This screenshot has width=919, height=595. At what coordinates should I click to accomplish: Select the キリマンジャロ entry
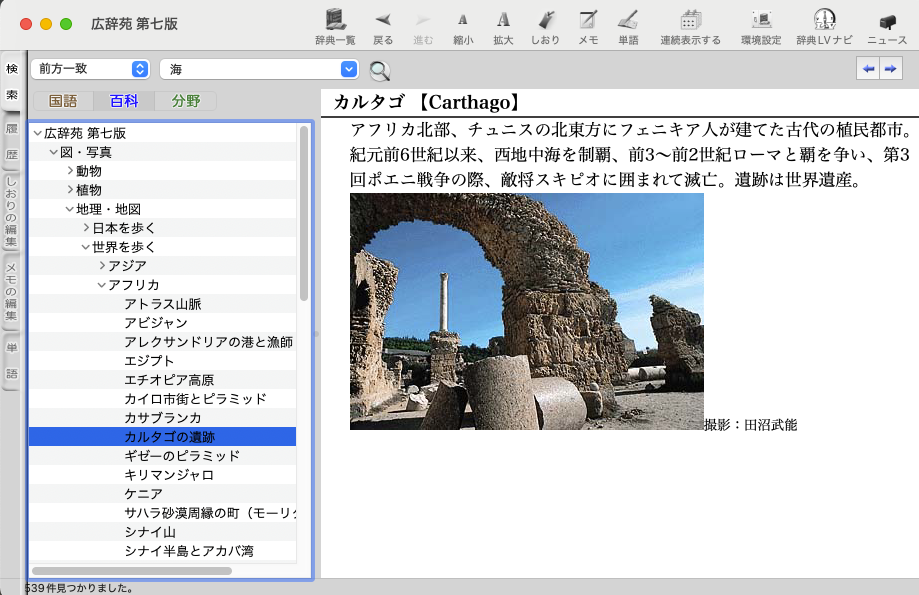[167, 475]
